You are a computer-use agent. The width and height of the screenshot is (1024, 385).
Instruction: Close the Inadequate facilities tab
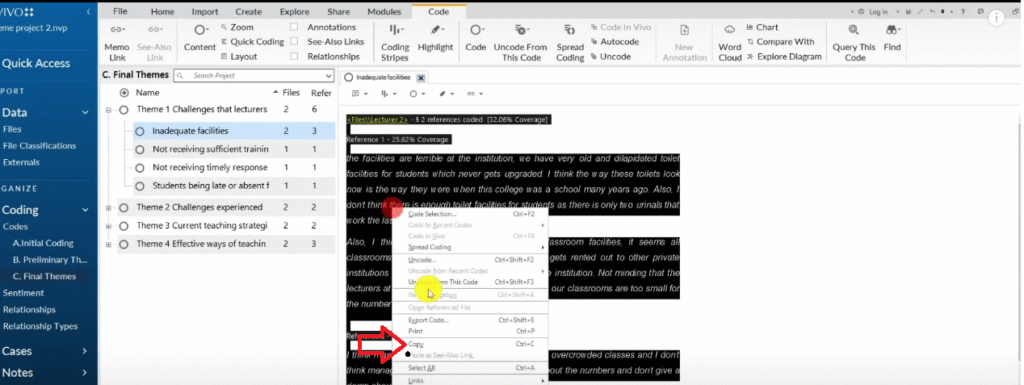coord(421,78)
